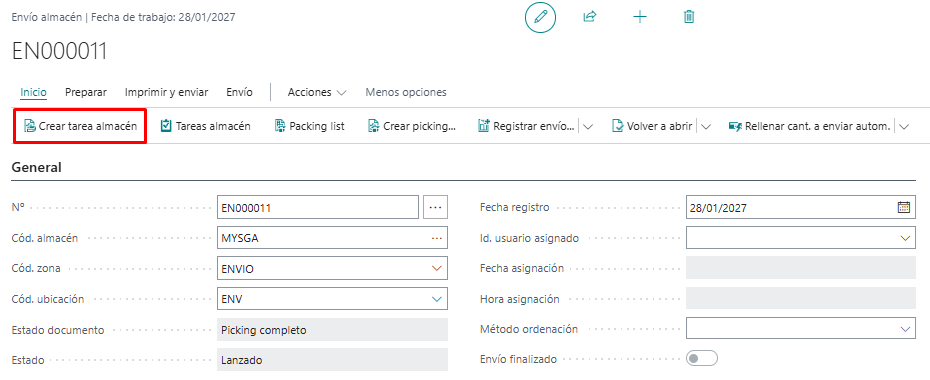The width and height of the screenshot is (930, 380).
Task: Open the Envío tab
Action: point(240,92)
